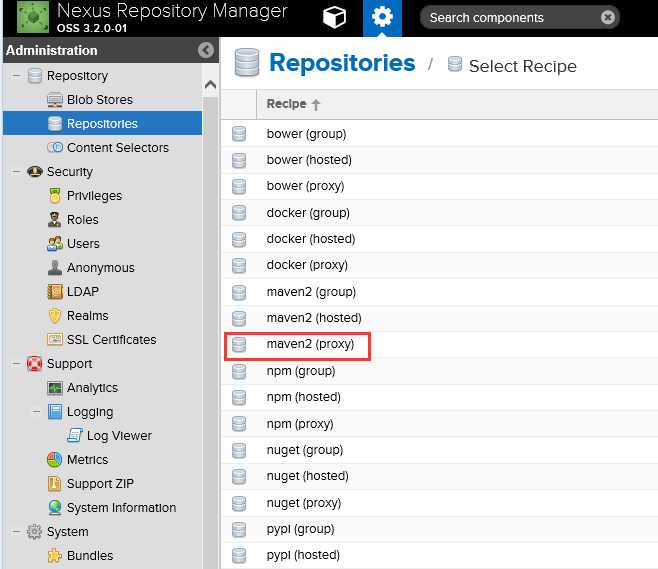The height and width of the screenshot is (569, 658).
Task: Collapse the Security tree node
Action: point(16,171)
